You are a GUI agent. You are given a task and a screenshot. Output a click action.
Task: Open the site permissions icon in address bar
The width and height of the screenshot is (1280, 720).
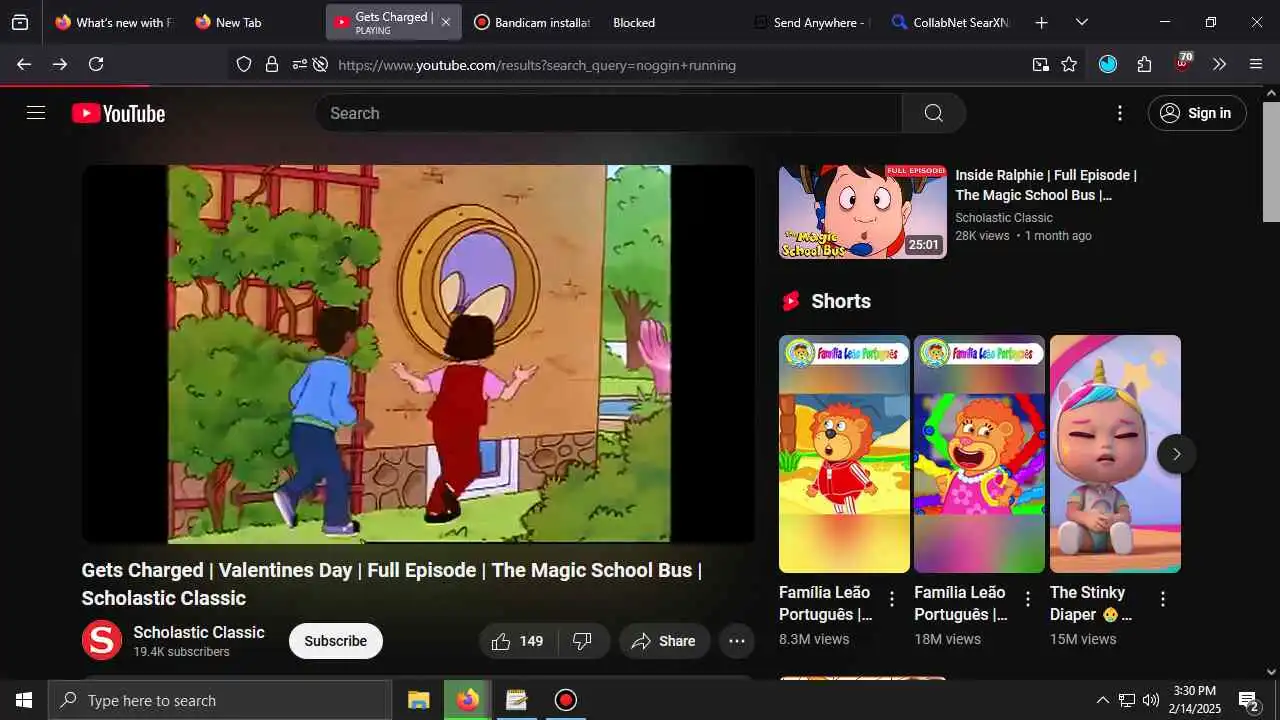point(299,64)
